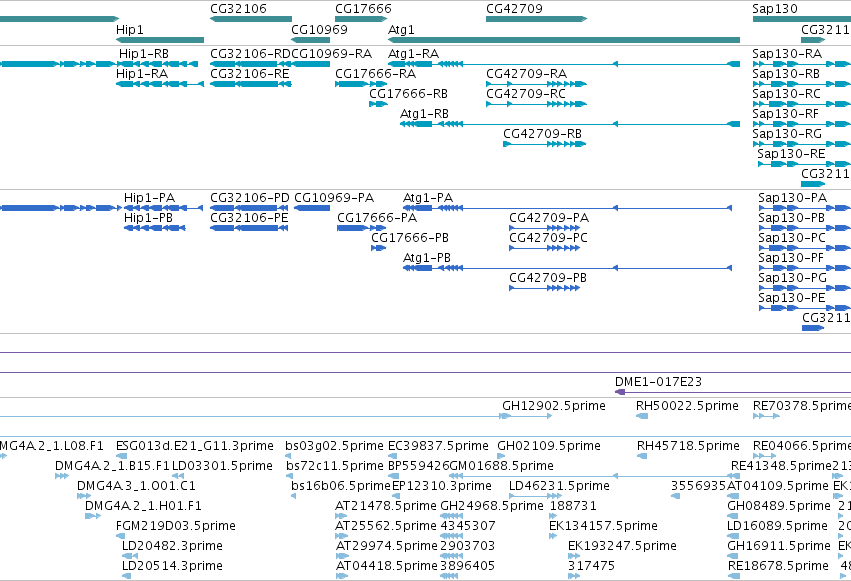Select the Atg1-PA protein label
This screenshot has width=851, height=581.
428,198
